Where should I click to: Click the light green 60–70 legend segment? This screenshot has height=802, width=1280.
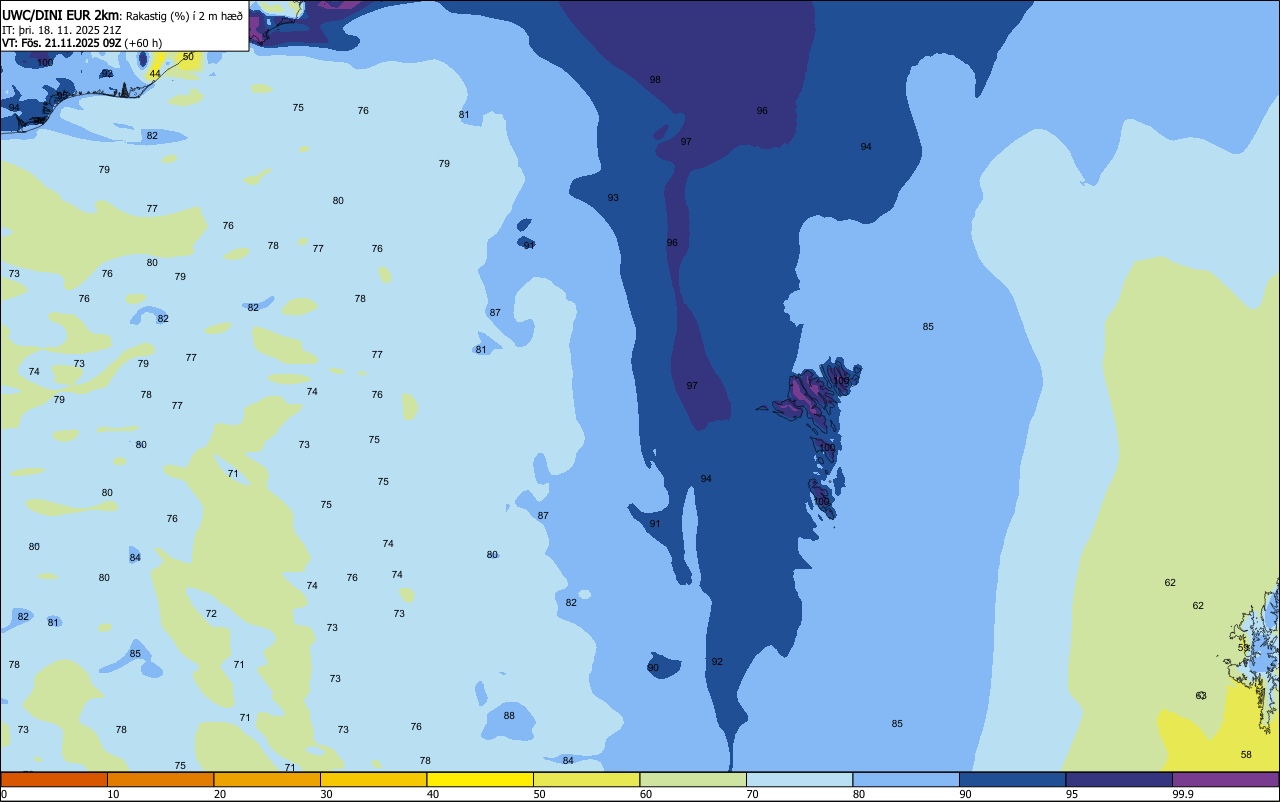pyautogui.click(x=693, y=779)
